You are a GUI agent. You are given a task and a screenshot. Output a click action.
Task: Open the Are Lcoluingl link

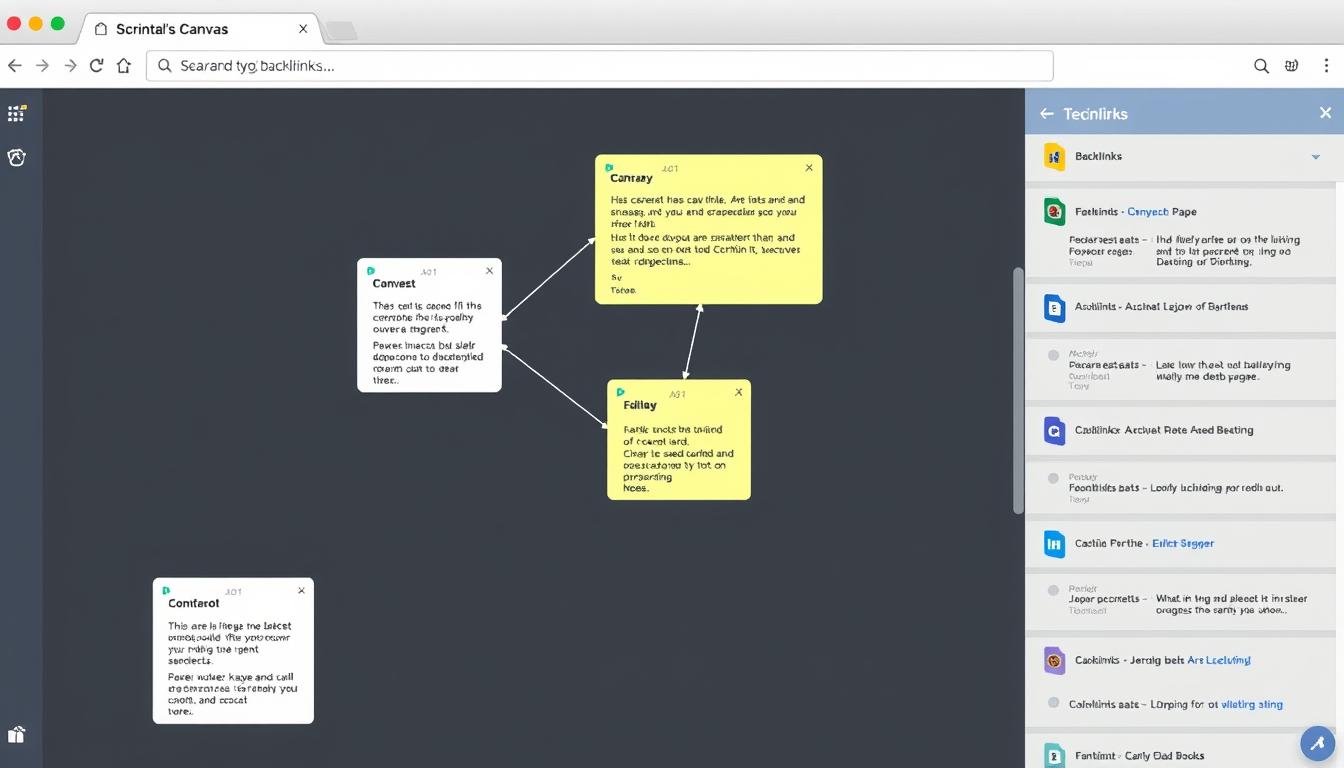pos(1219,660)
